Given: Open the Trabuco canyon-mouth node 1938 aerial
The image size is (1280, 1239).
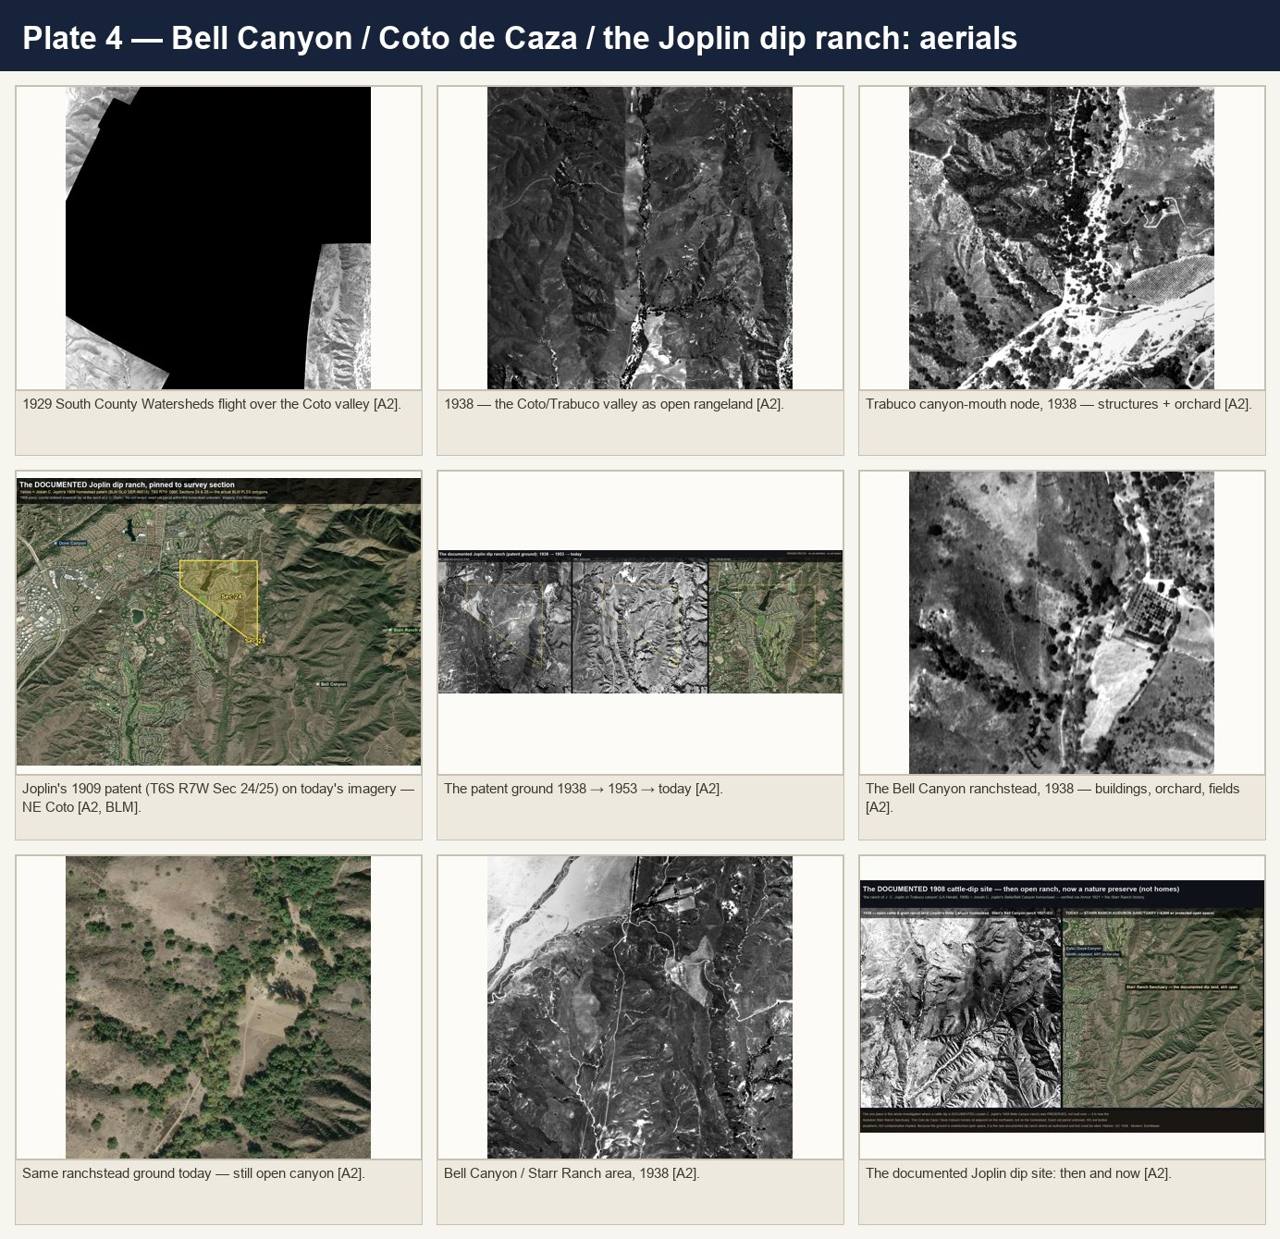Looking at the screenshot, I should point(1062,238).
